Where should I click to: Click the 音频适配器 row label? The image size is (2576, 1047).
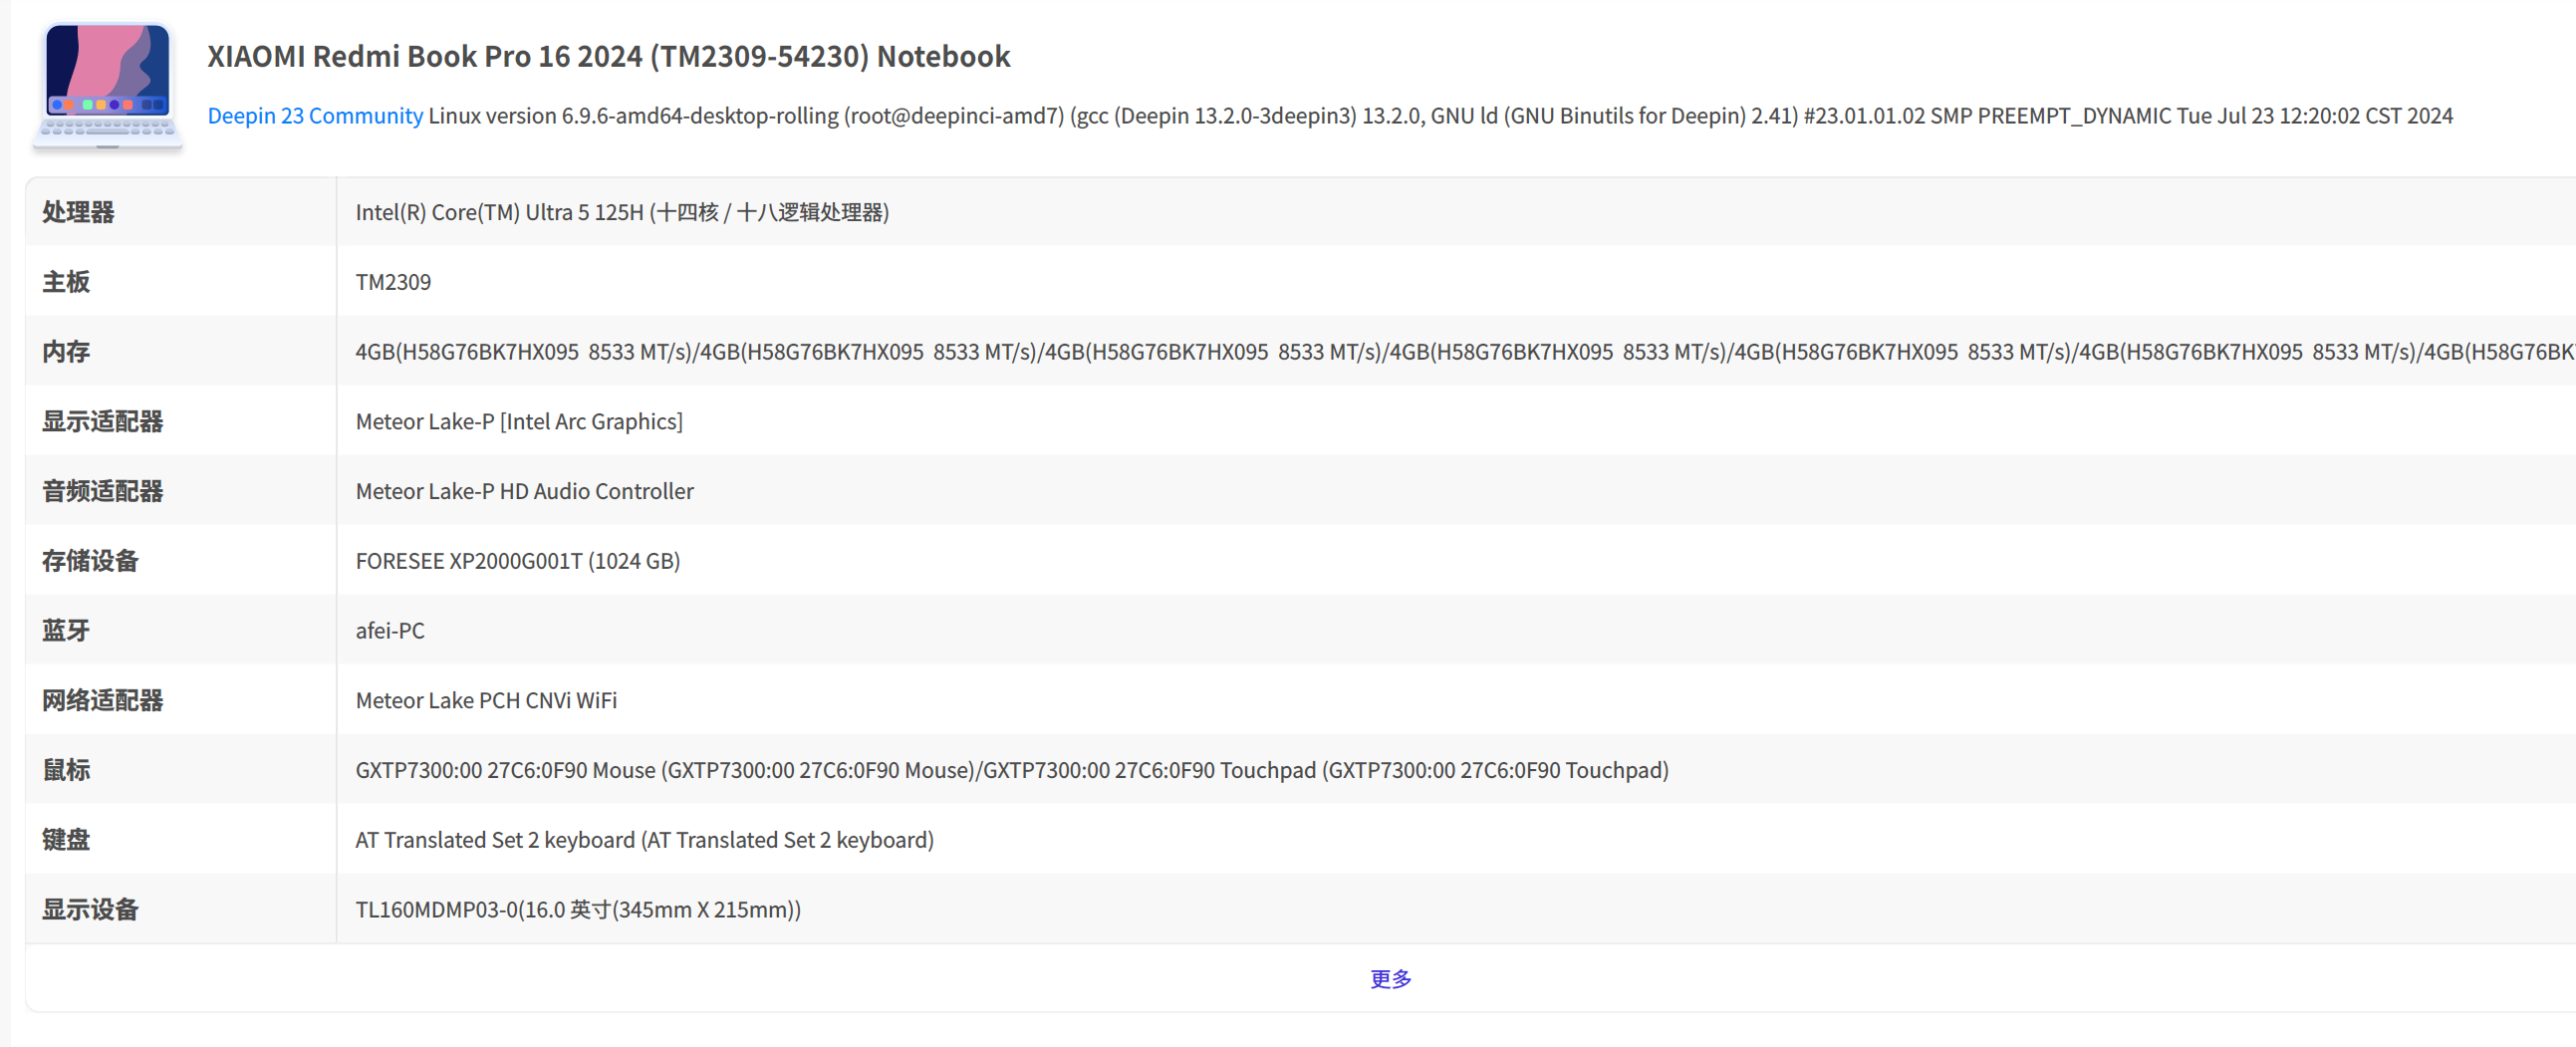tap(102, 491)
